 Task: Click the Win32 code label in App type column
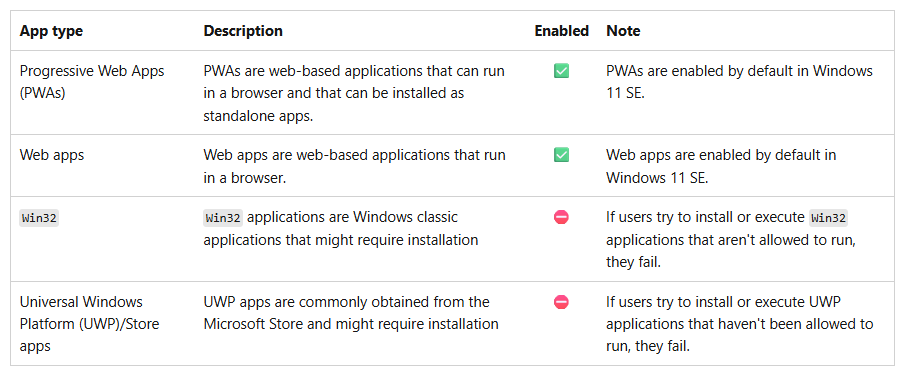pyautogui.click(x=39, y=218)
